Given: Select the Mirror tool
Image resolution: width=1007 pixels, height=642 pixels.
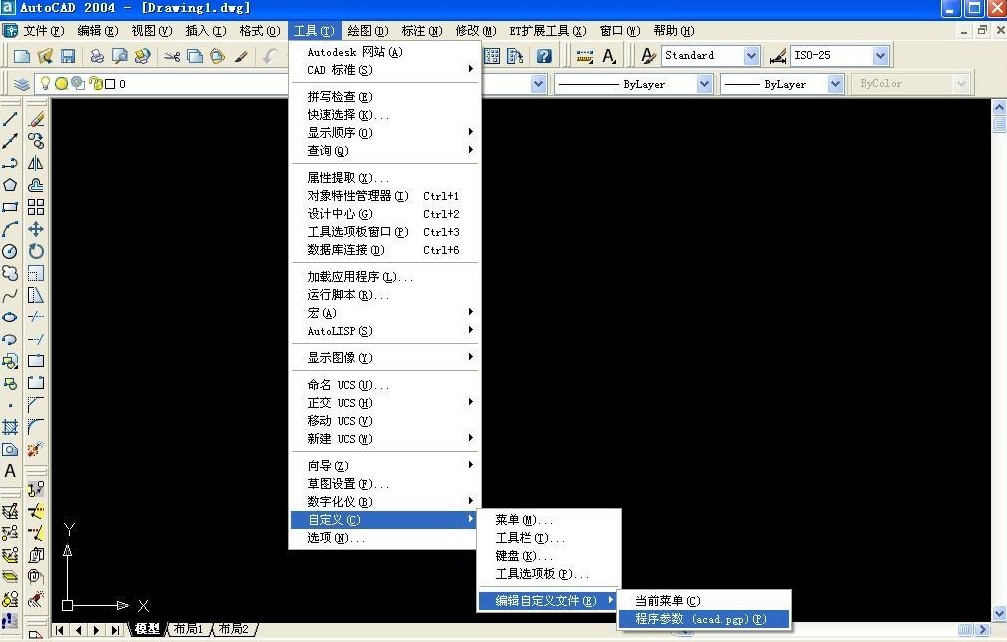Looking at the screenshot, I should tap(36, 163).
